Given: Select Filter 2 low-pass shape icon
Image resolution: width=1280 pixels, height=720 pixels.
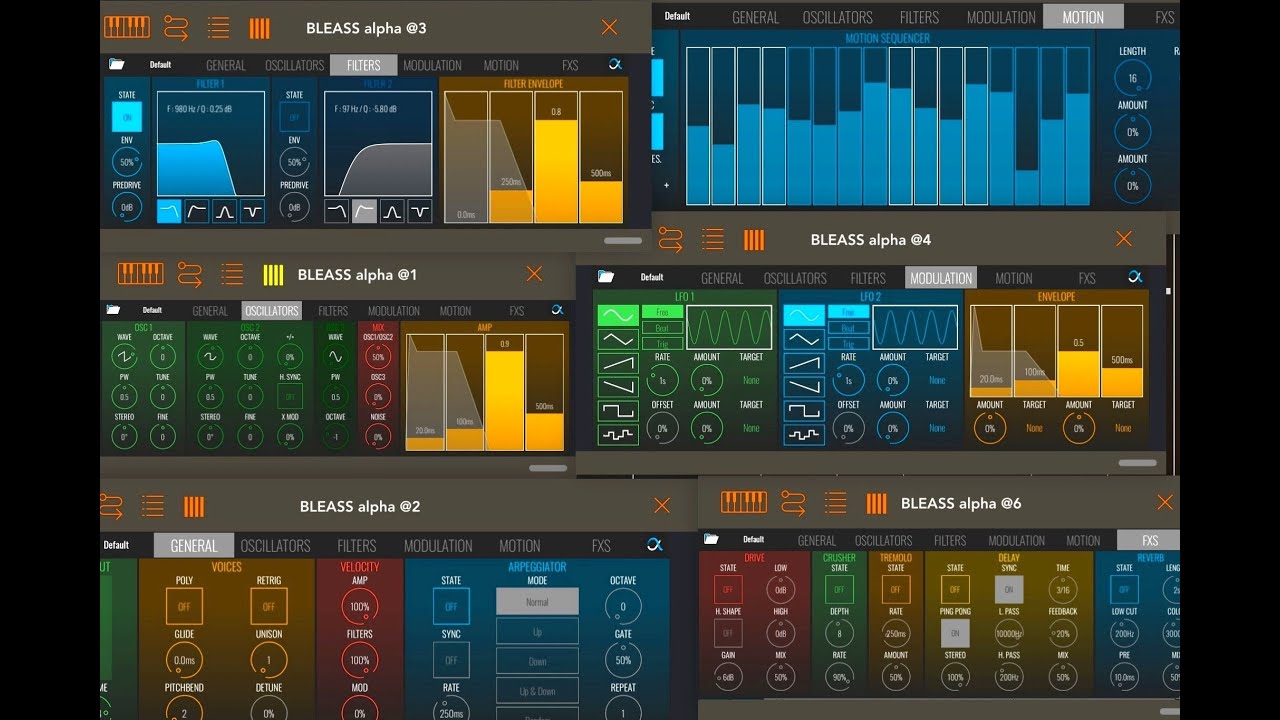Looking at the screenshot, I should point(337,211).
